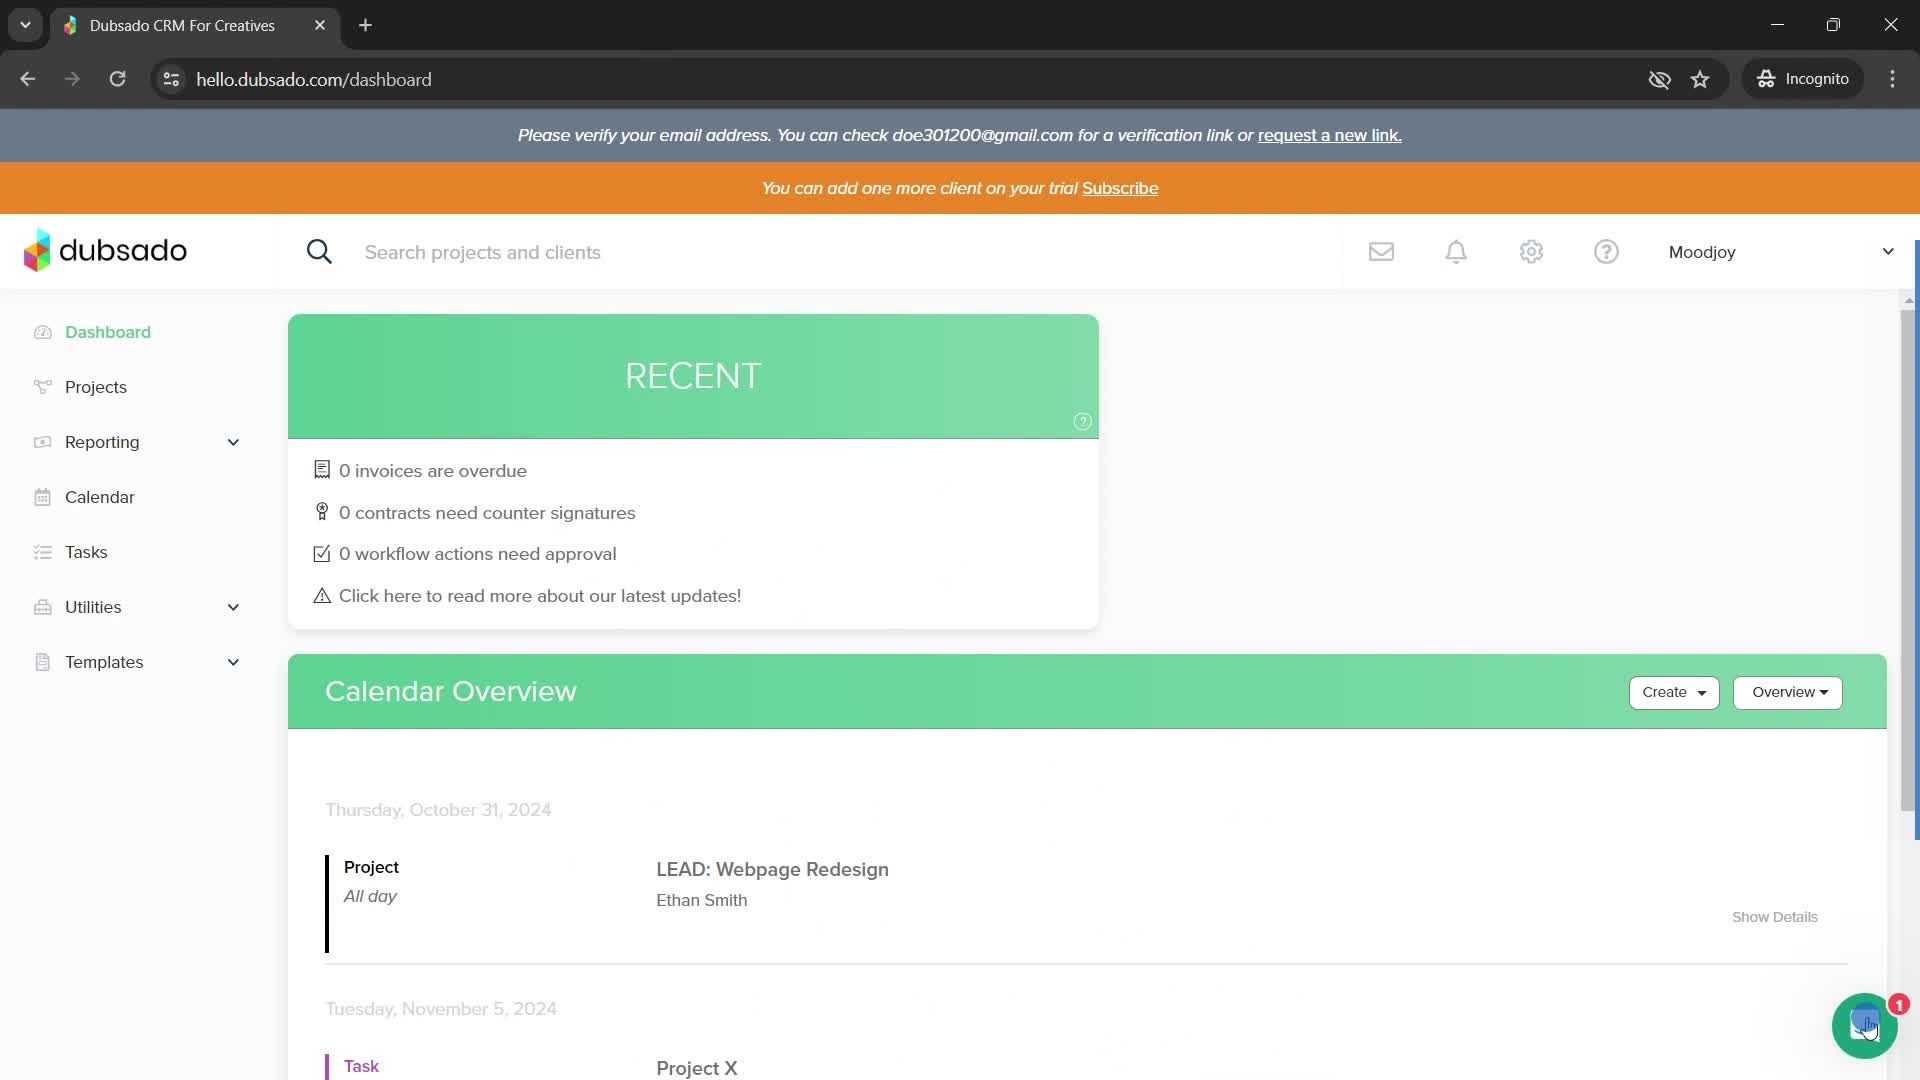
Task: Open Tasks in sidebar
Action: 86,552
